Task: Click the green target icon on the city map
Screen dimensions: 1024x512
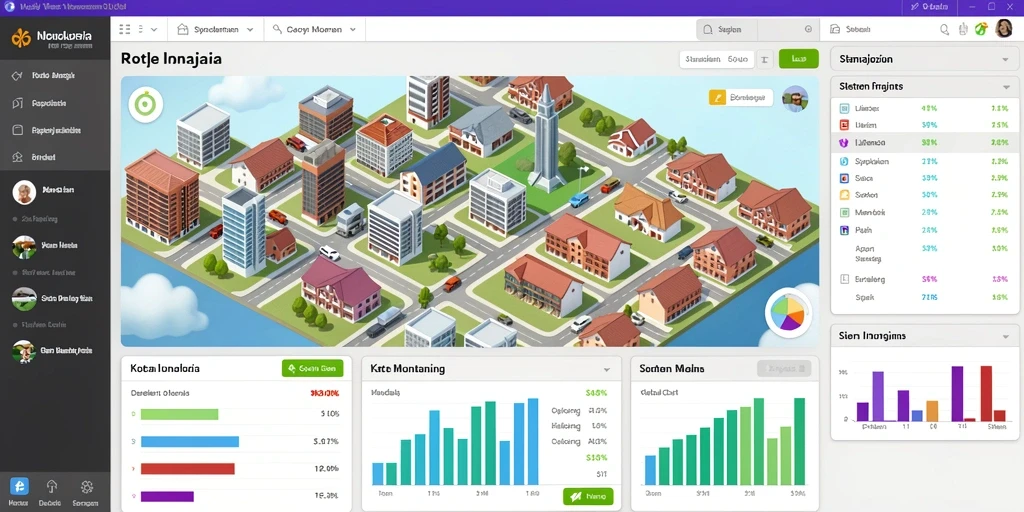Action: click(146, 105)
